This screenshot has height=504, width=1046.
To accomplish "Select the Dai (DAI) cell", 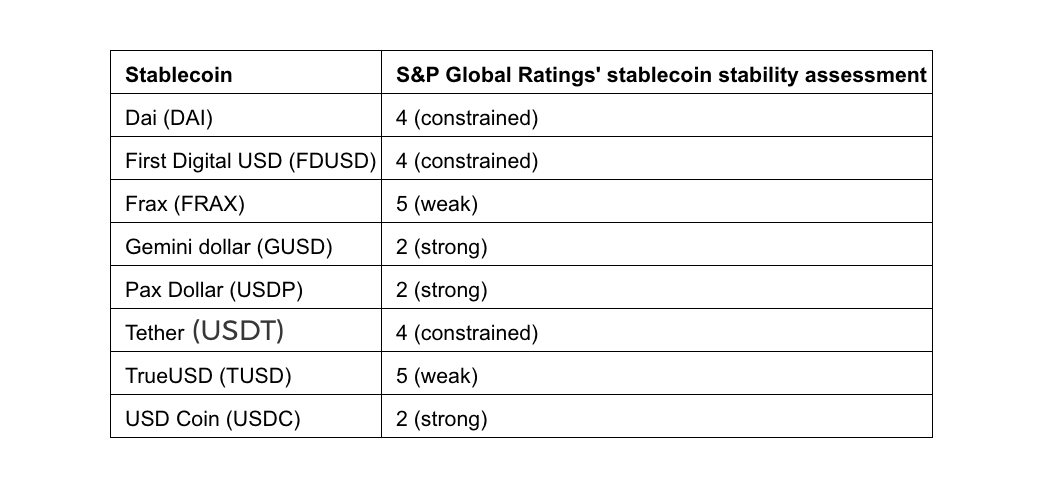I will [x=169, y=118].
